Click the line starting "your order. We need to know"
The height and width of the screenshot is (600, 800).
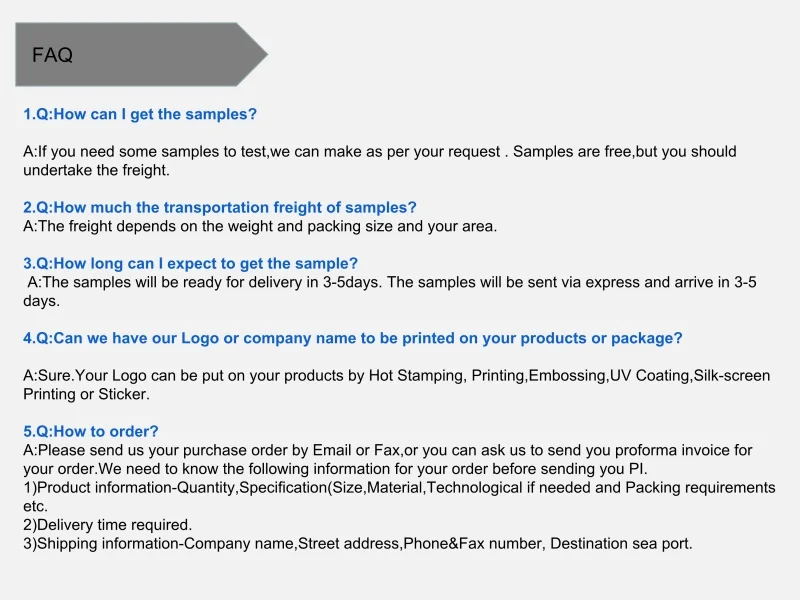tap(335, 468)
